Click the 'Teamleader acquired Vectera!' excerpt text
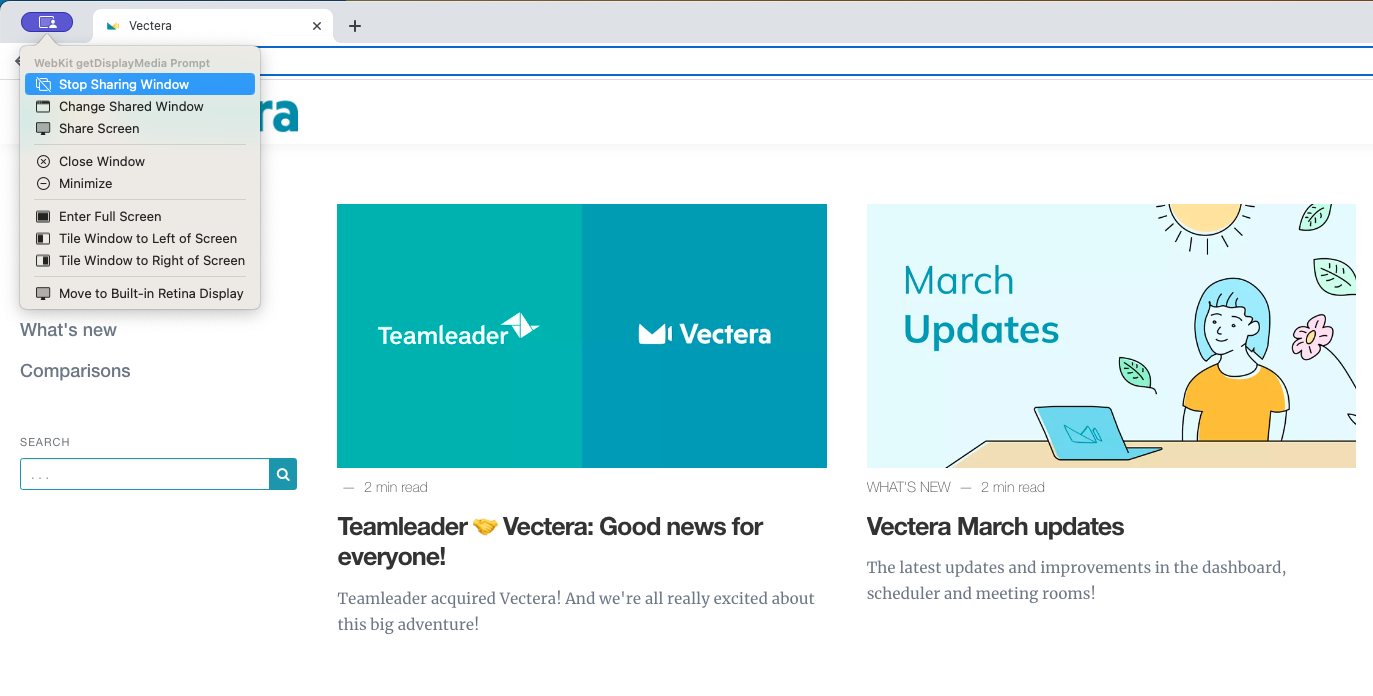1373x696 pixels. 576,611
